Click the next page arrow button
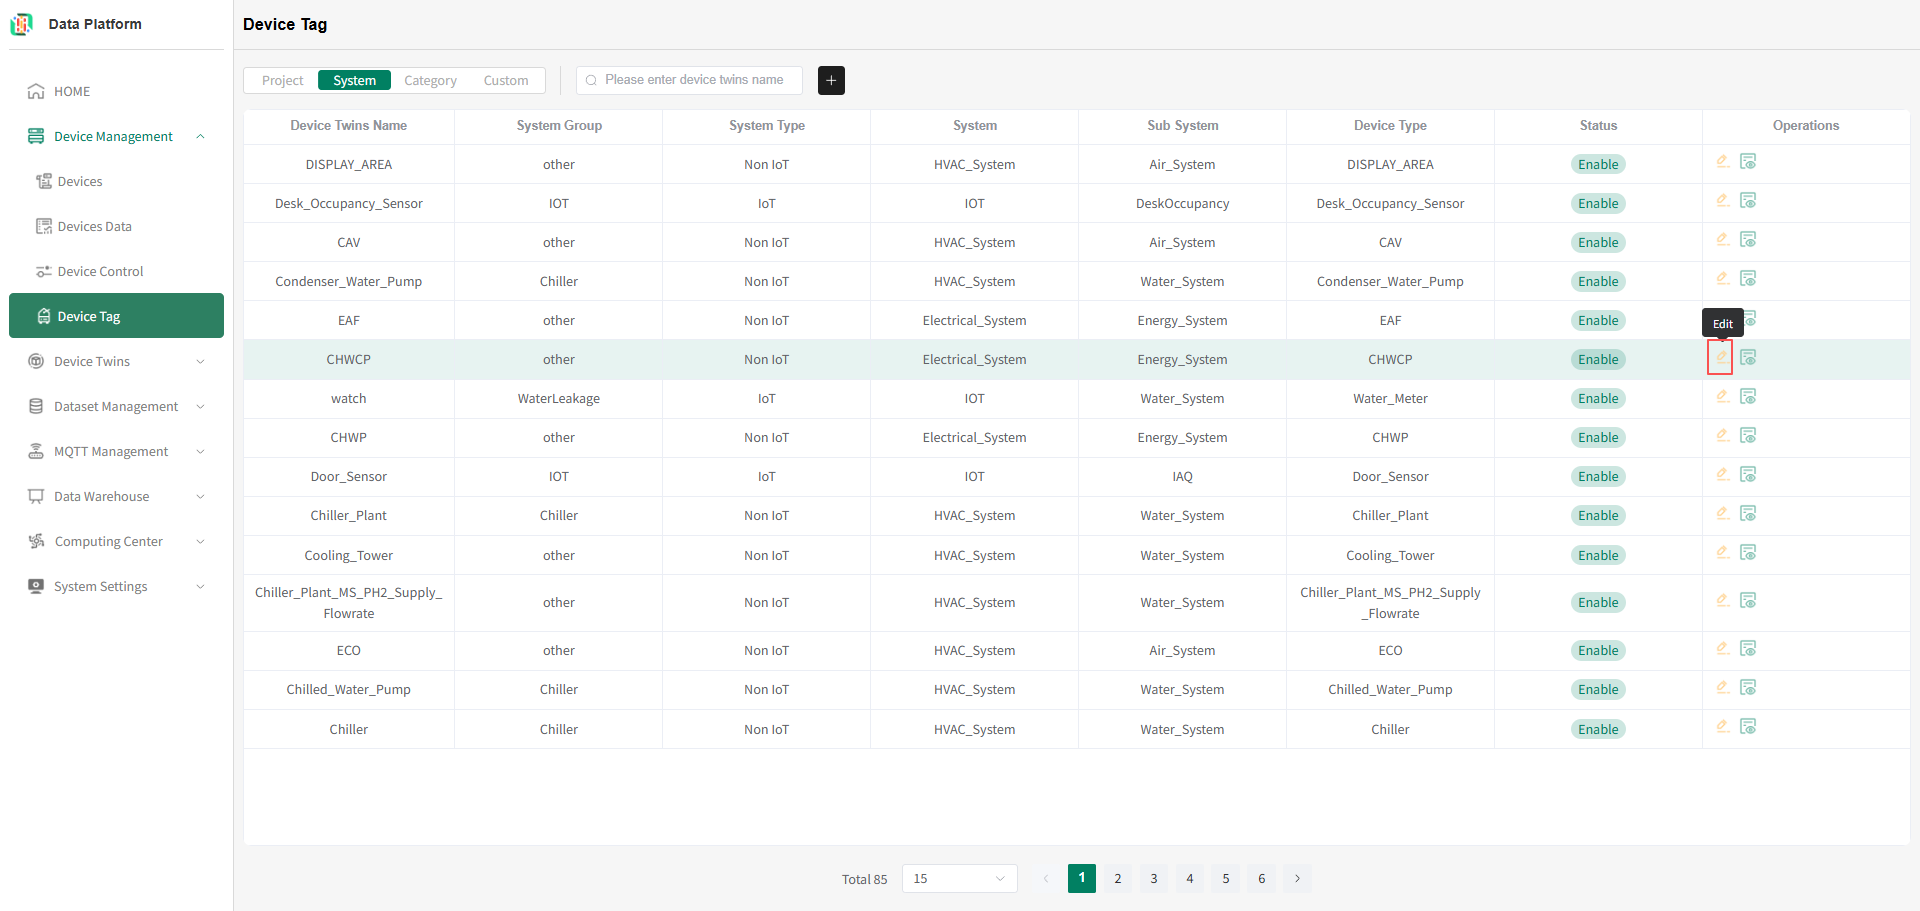 pyautogui.click(x=1298, y=879)
